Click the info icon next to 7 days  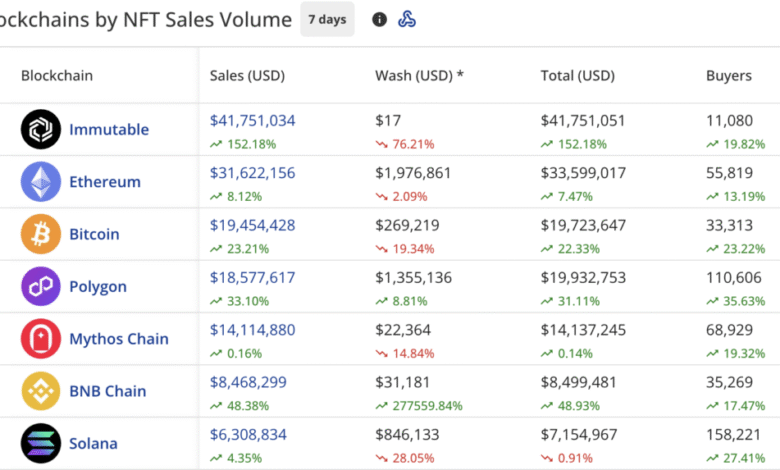click(x=380, y=19)
